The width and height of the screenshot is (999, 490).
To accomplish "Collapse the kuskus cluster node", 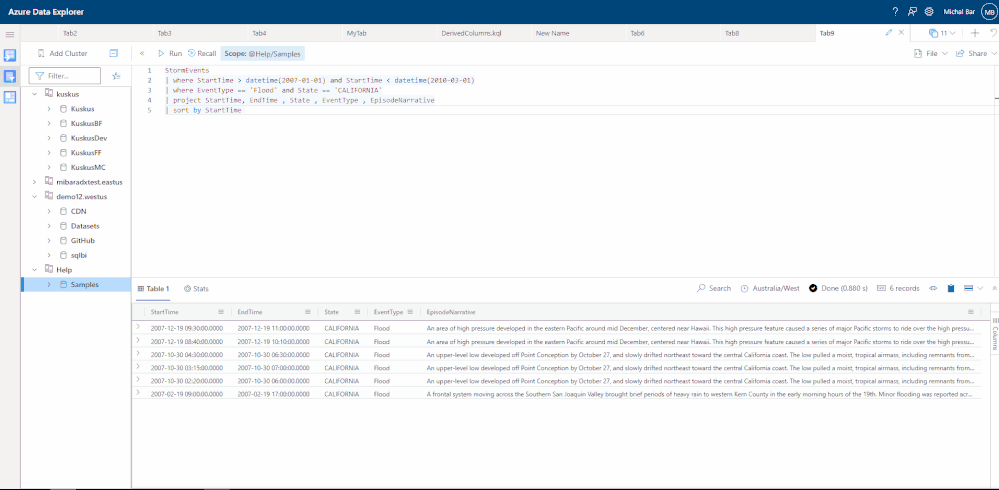I will click(34, 94).
